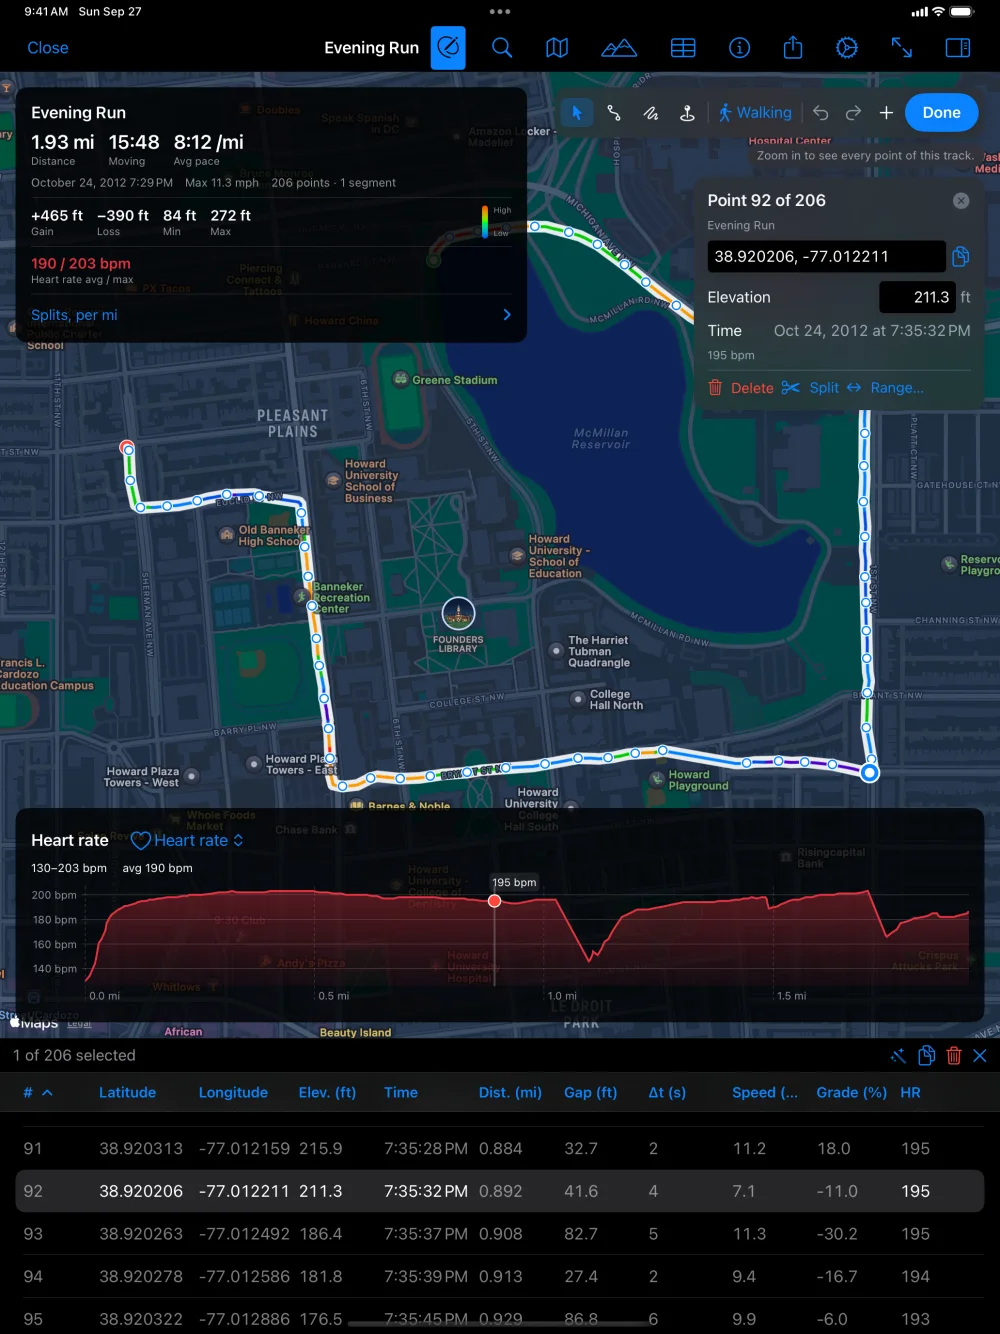This screenshot has width=1000, height=1334.
Task: Tap the Founders Library map marker
Action: pos(458,613)
